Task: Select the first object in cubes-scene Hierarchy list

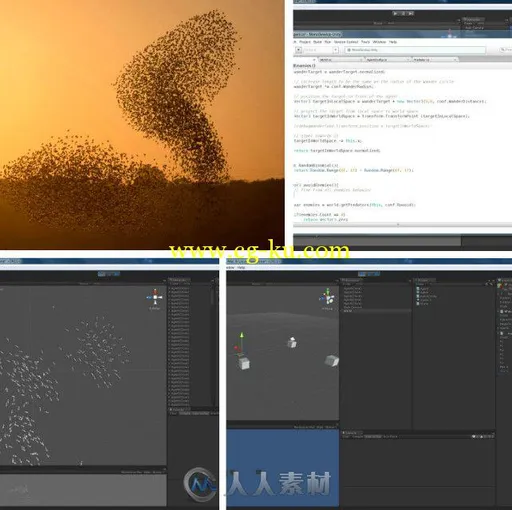Action: (352, 288)
